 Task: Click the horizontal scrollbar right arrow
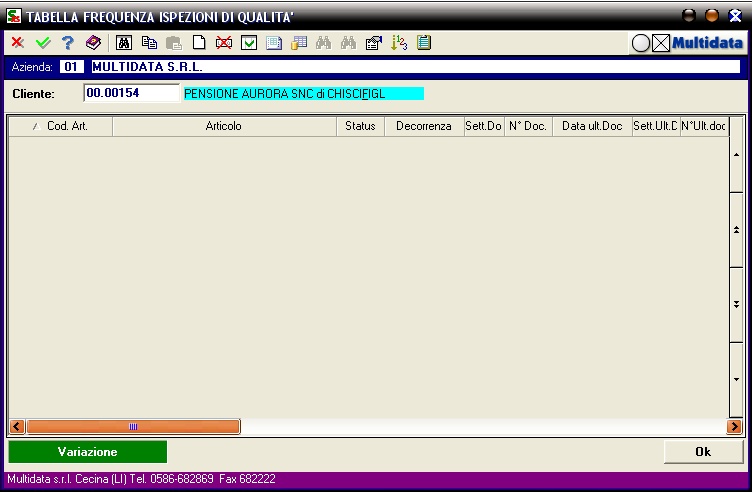(734, 426)
